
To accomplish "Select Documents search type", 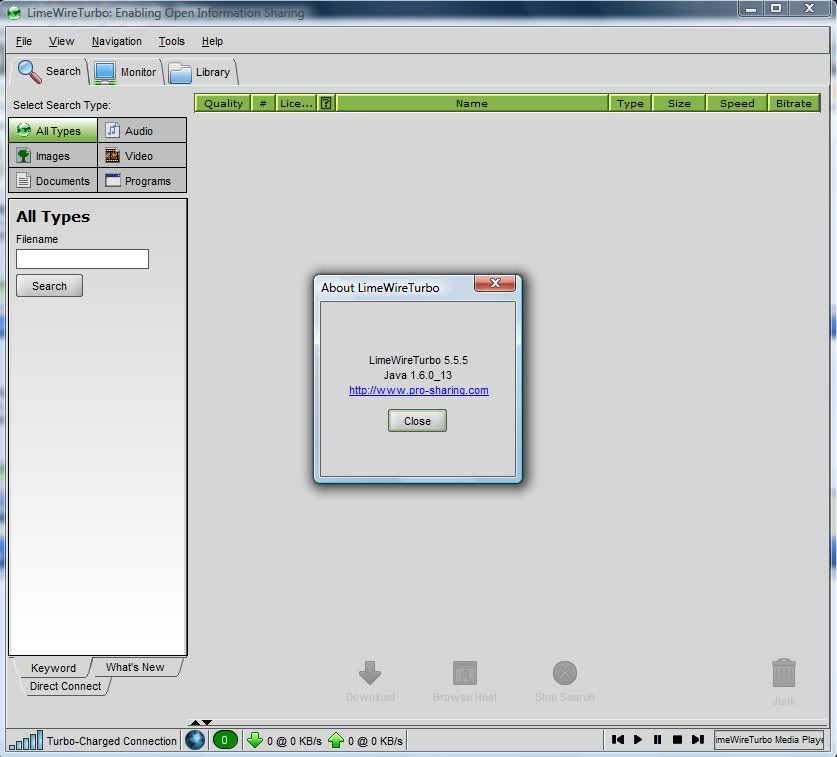I will coord(53,180).
